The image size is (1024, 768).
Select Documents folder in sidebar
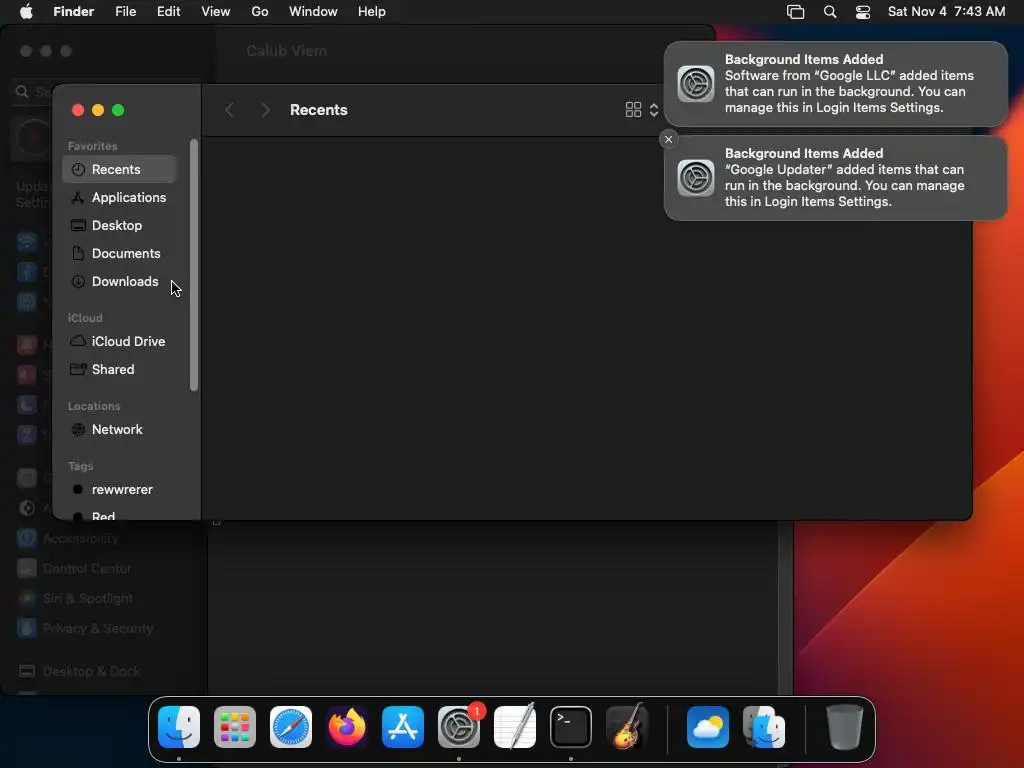pyautogui.click(x=120, y=253)
